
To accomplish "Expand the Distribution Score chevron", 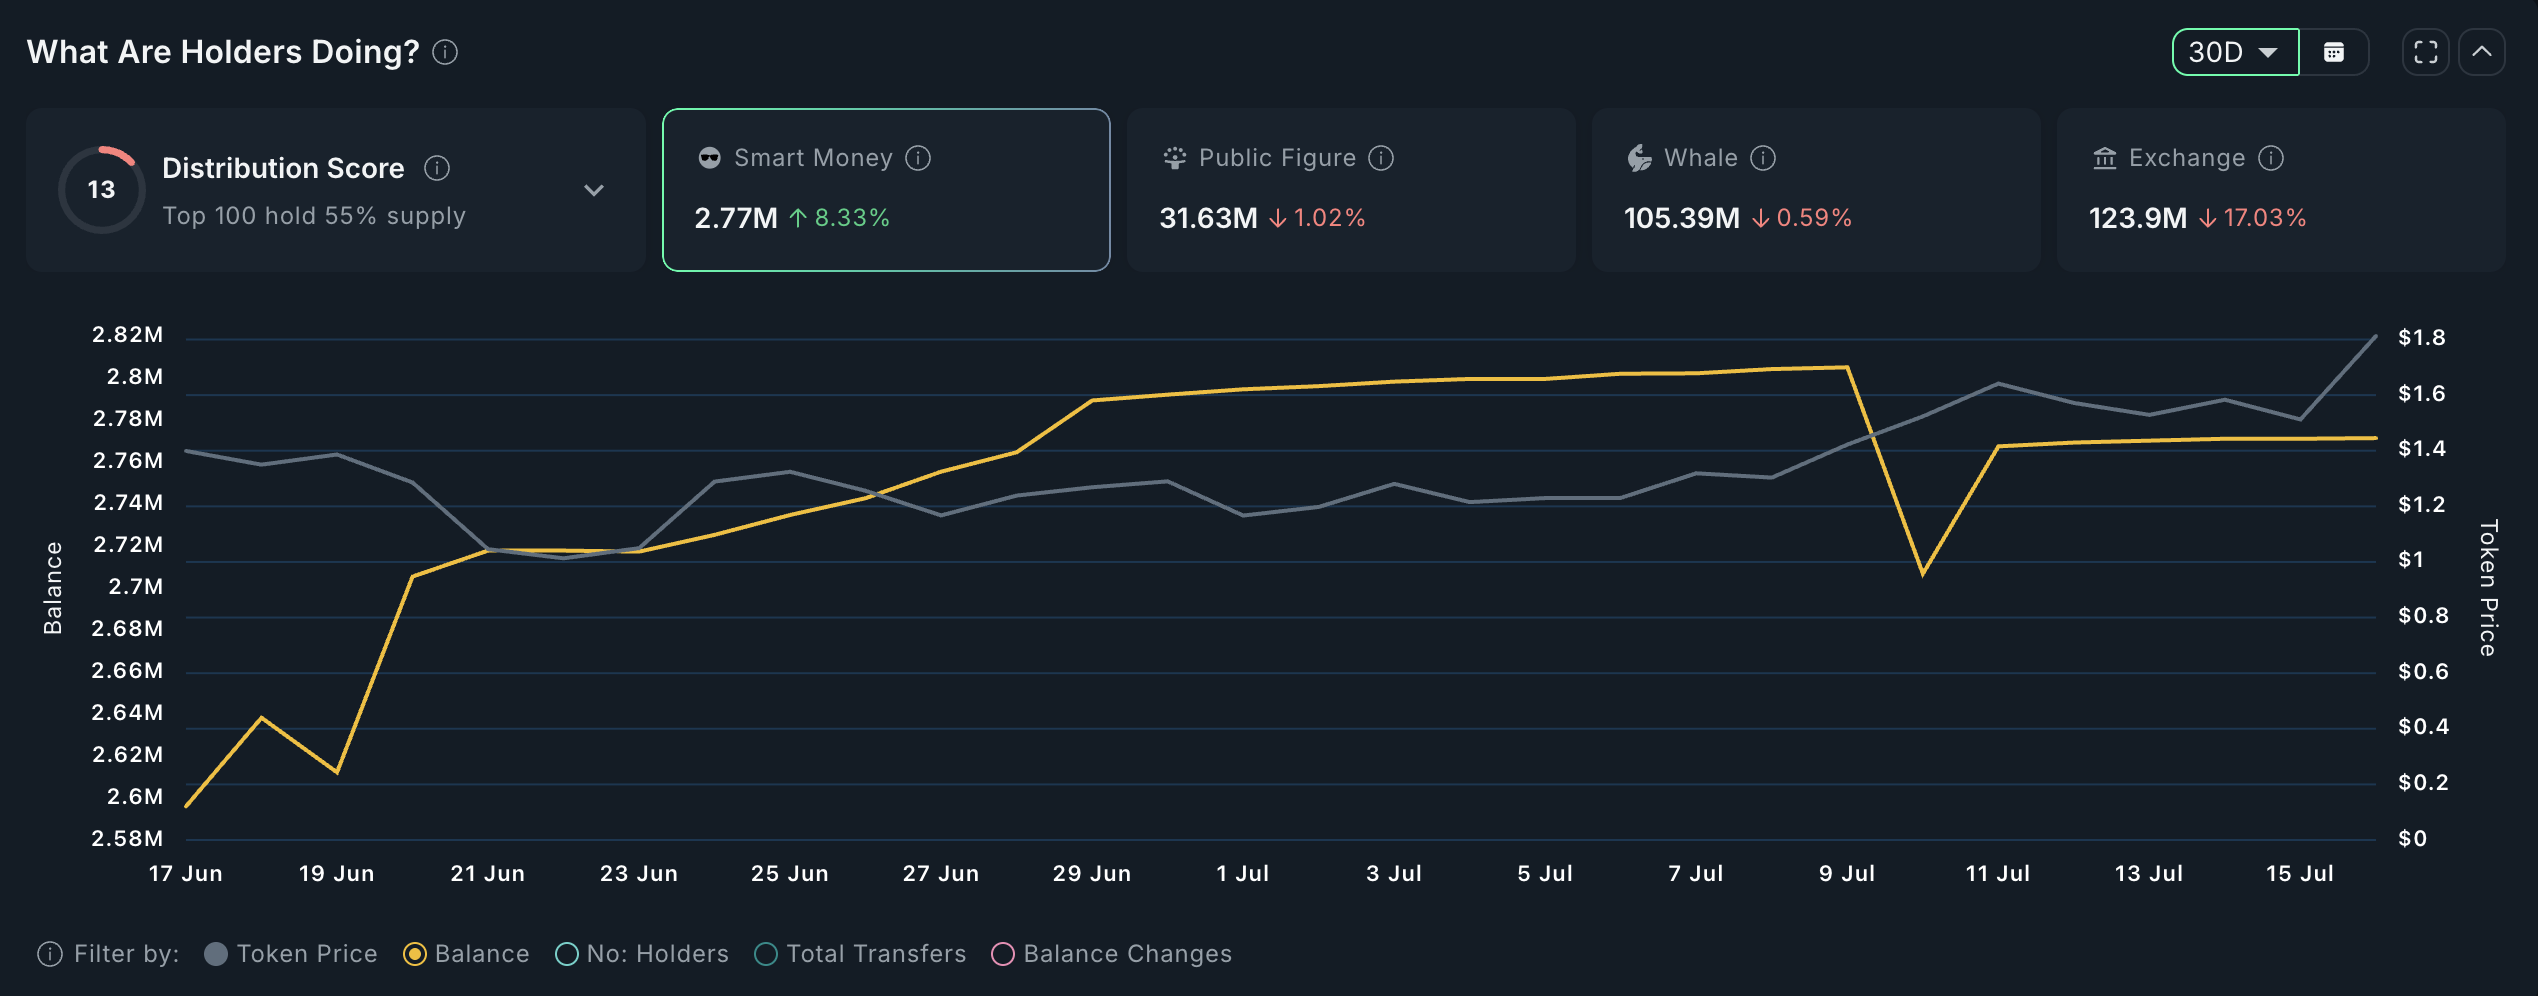I will click(594, 190).
